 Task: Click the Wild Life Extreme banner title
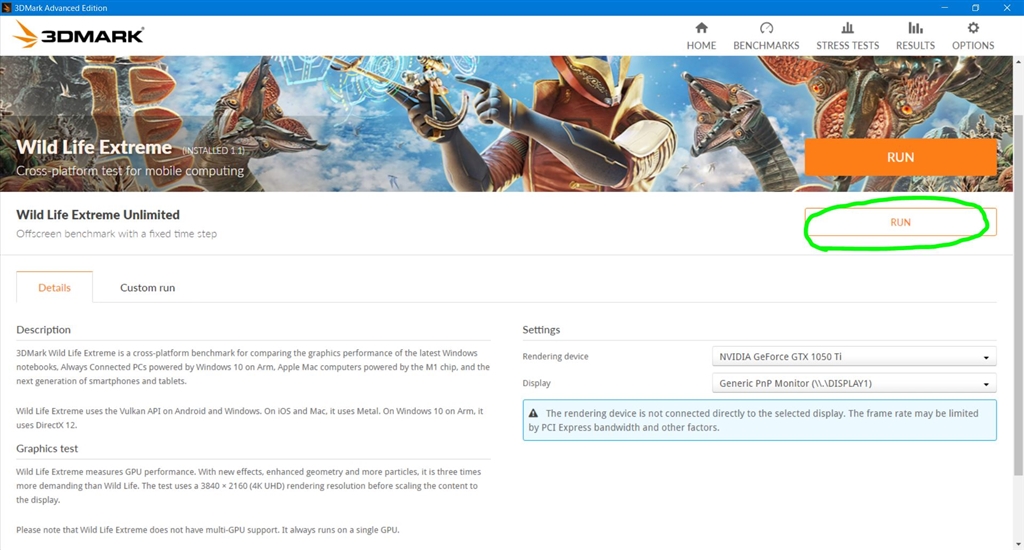pyautogui.click(x=94, y=147)
